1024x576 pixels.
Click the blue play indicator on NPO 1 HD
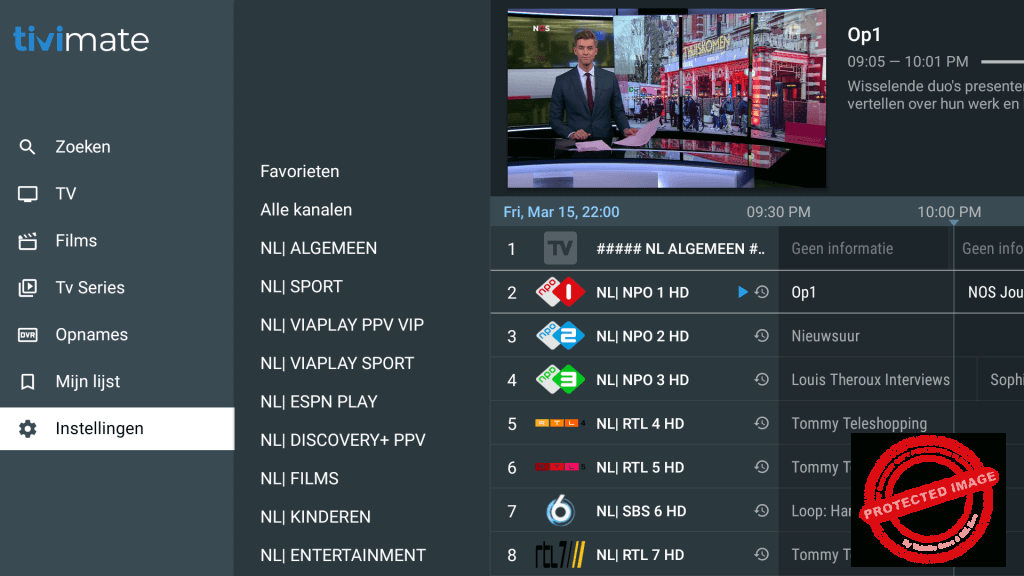[743, 292]
